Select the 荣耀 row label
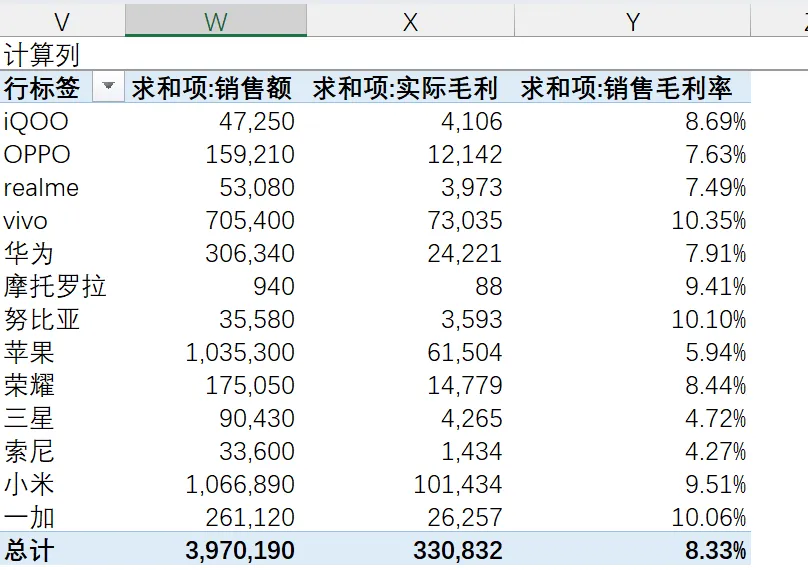 pyautogui.click(x=29, y=385)
